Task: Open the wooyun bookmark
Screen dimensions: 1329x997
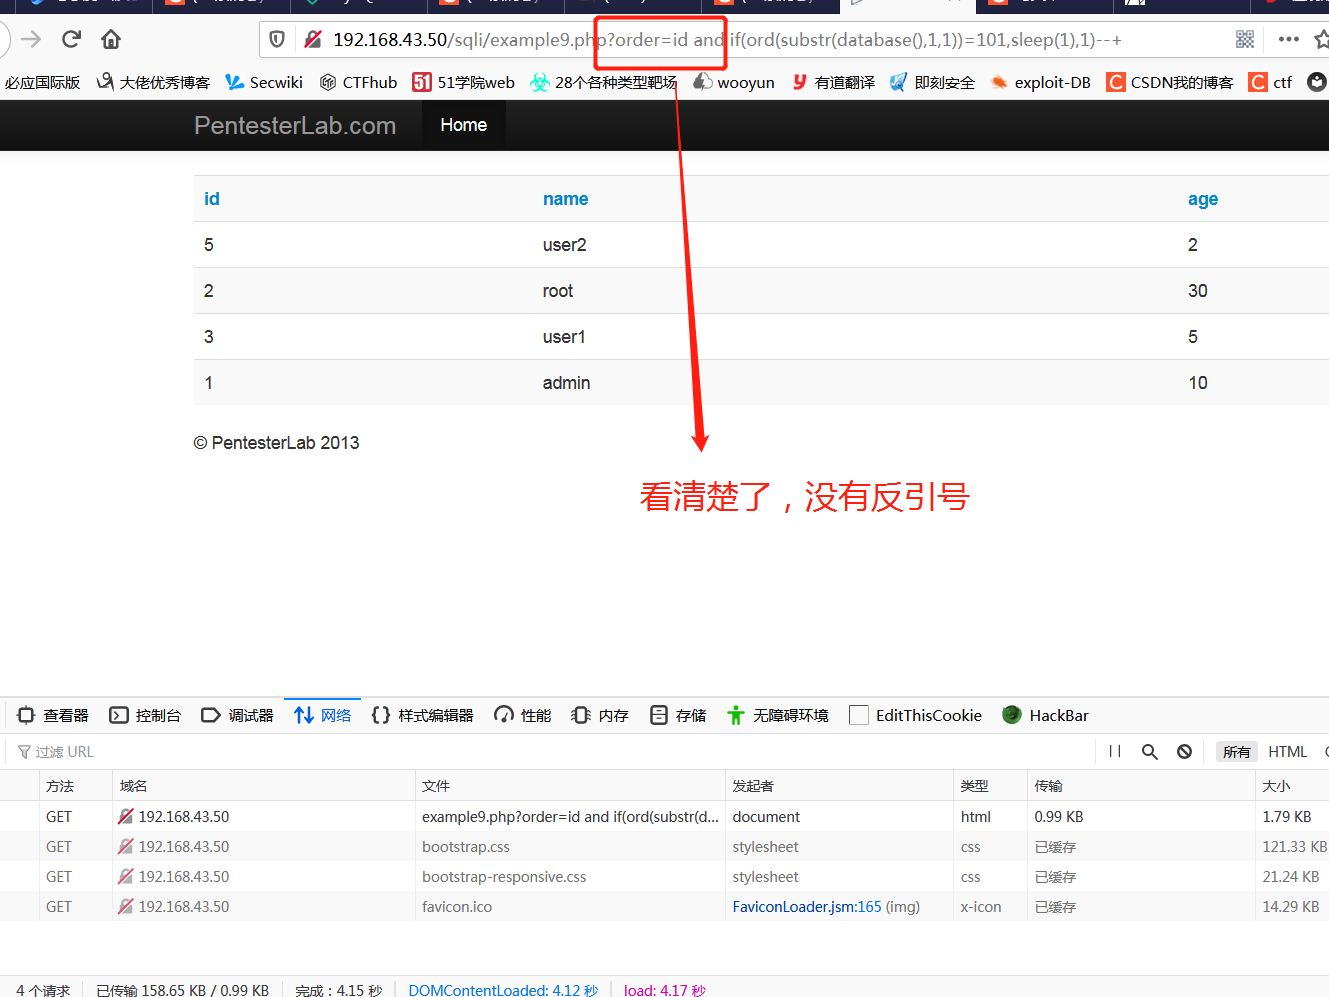Action: coord(734,82)
